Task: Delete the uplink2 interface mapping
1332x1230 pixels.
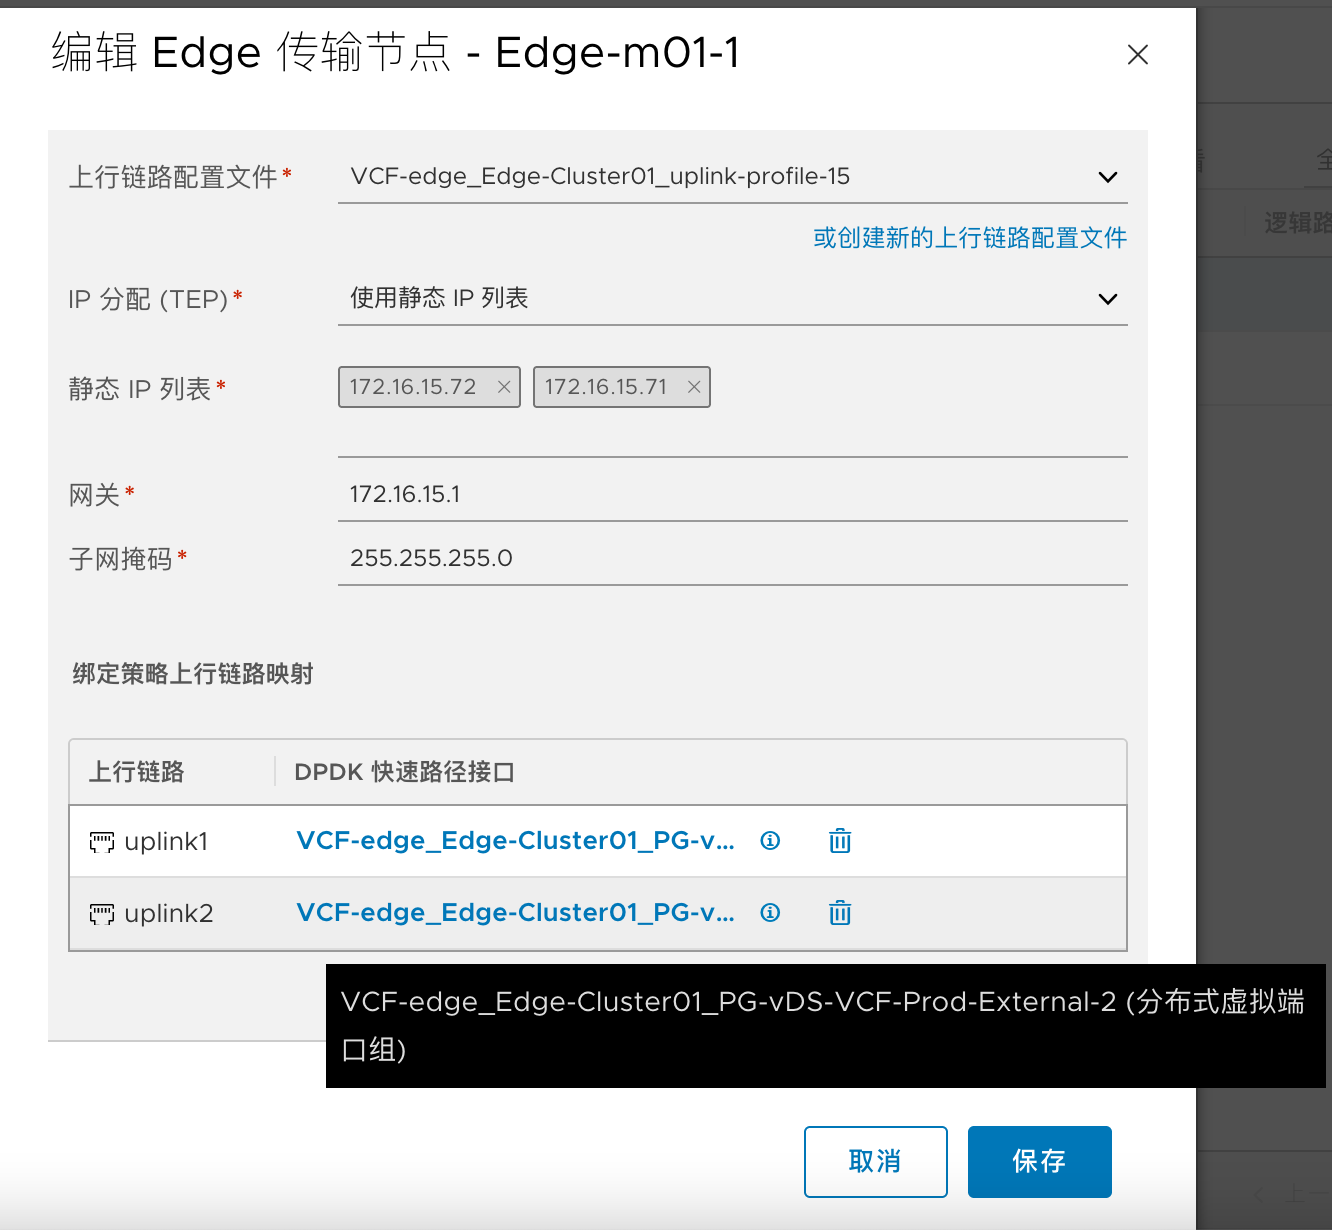Action: [840, 913]
